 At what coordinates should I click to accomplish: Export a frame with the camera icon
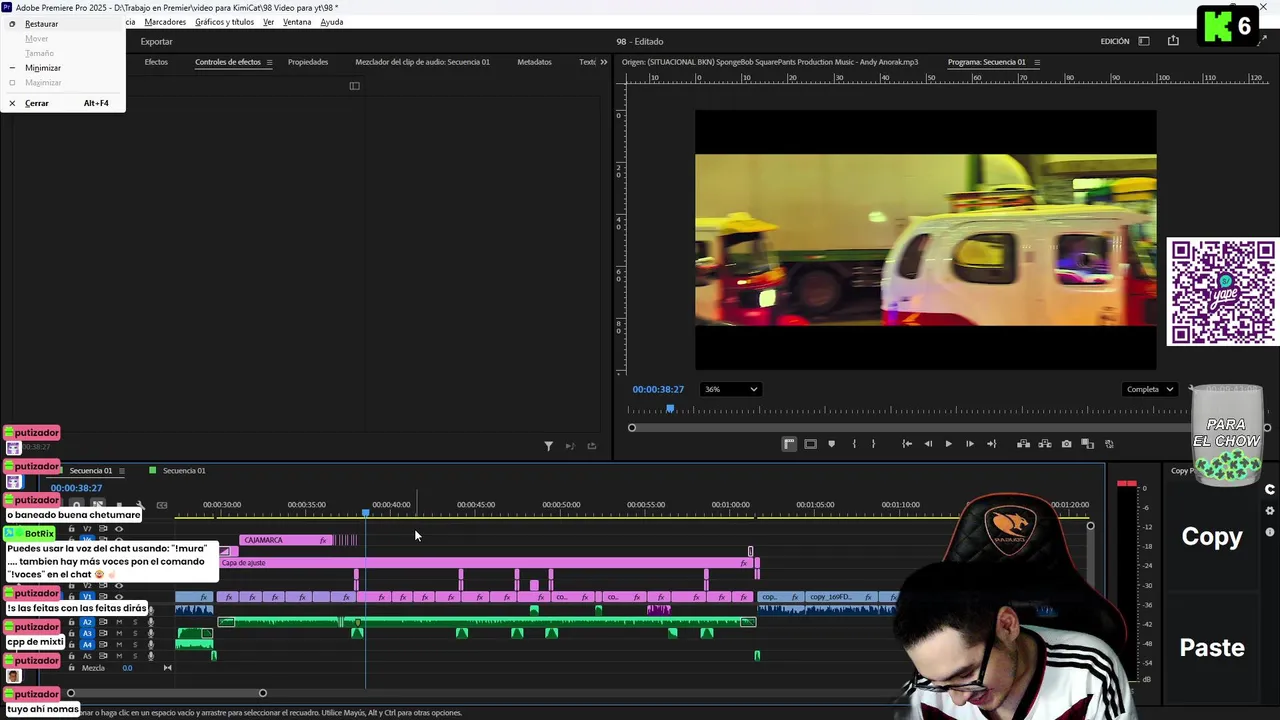(1066, 444)
